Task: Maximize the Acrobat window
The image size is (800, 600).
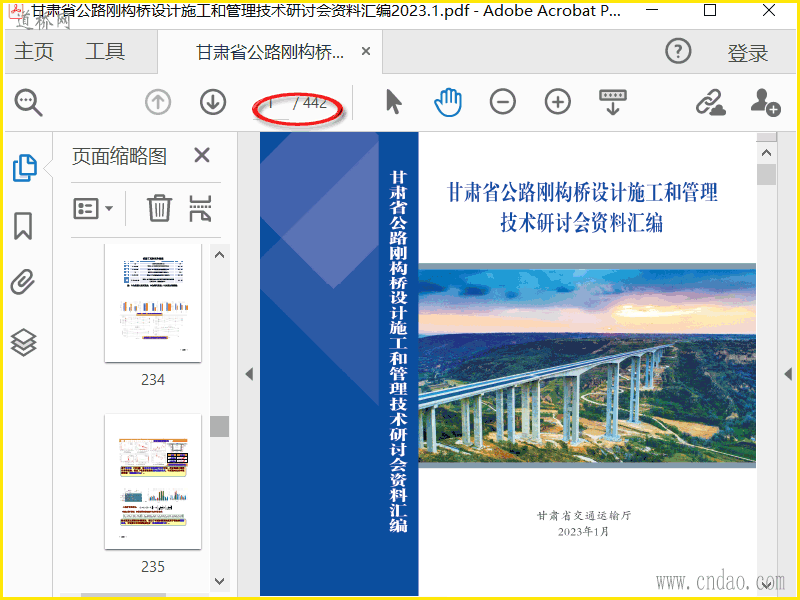Action: (710, 10)
